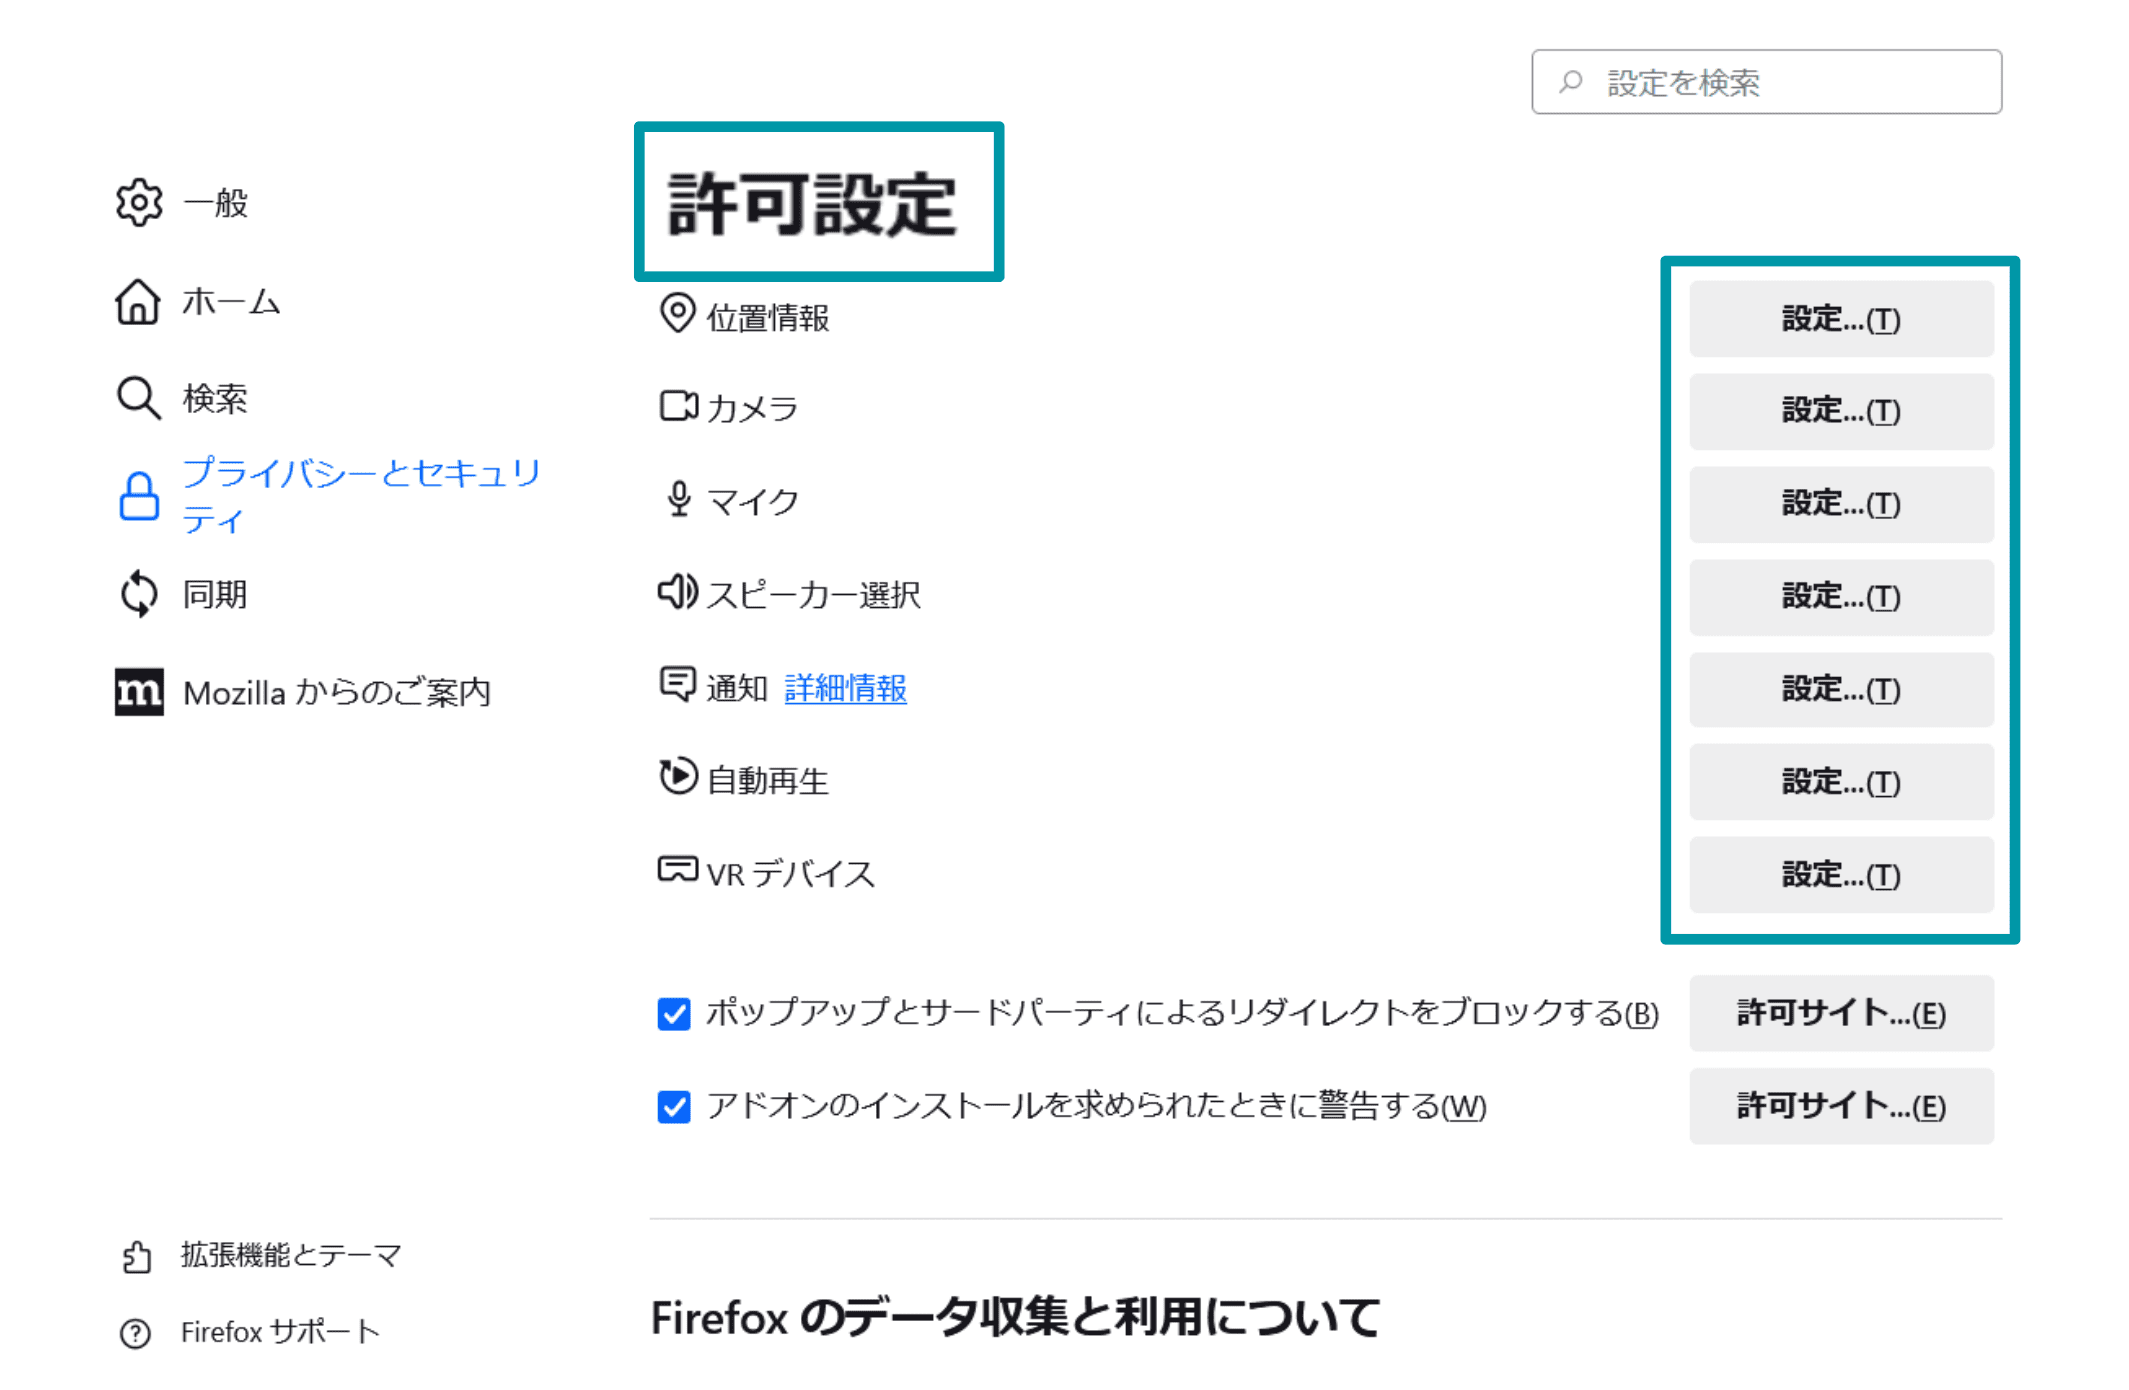Open the 詳細情報 link beside 通知
This screenshot has width=2129, height=1390.
click(x=845, y=687)
